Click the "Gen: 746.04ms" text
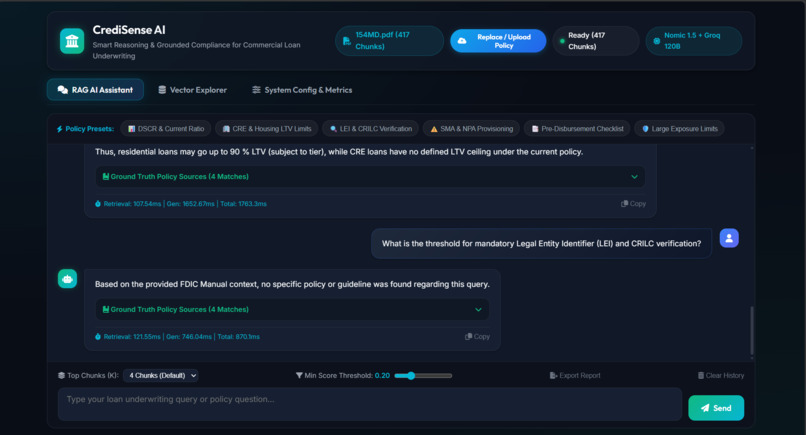Screen dimensions: 806x435 (189, 337)
